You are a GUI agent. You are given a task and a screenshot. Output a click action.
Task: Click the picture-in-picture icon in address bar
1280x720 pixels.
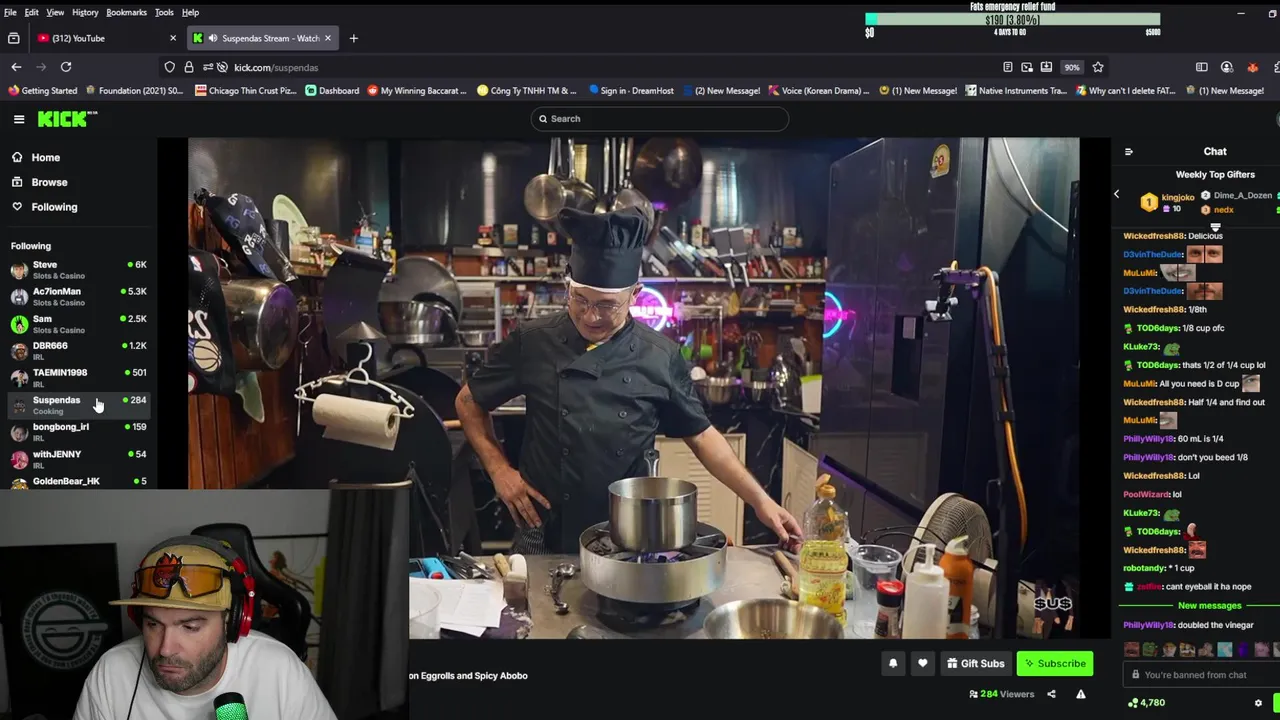pos(1027,67)
